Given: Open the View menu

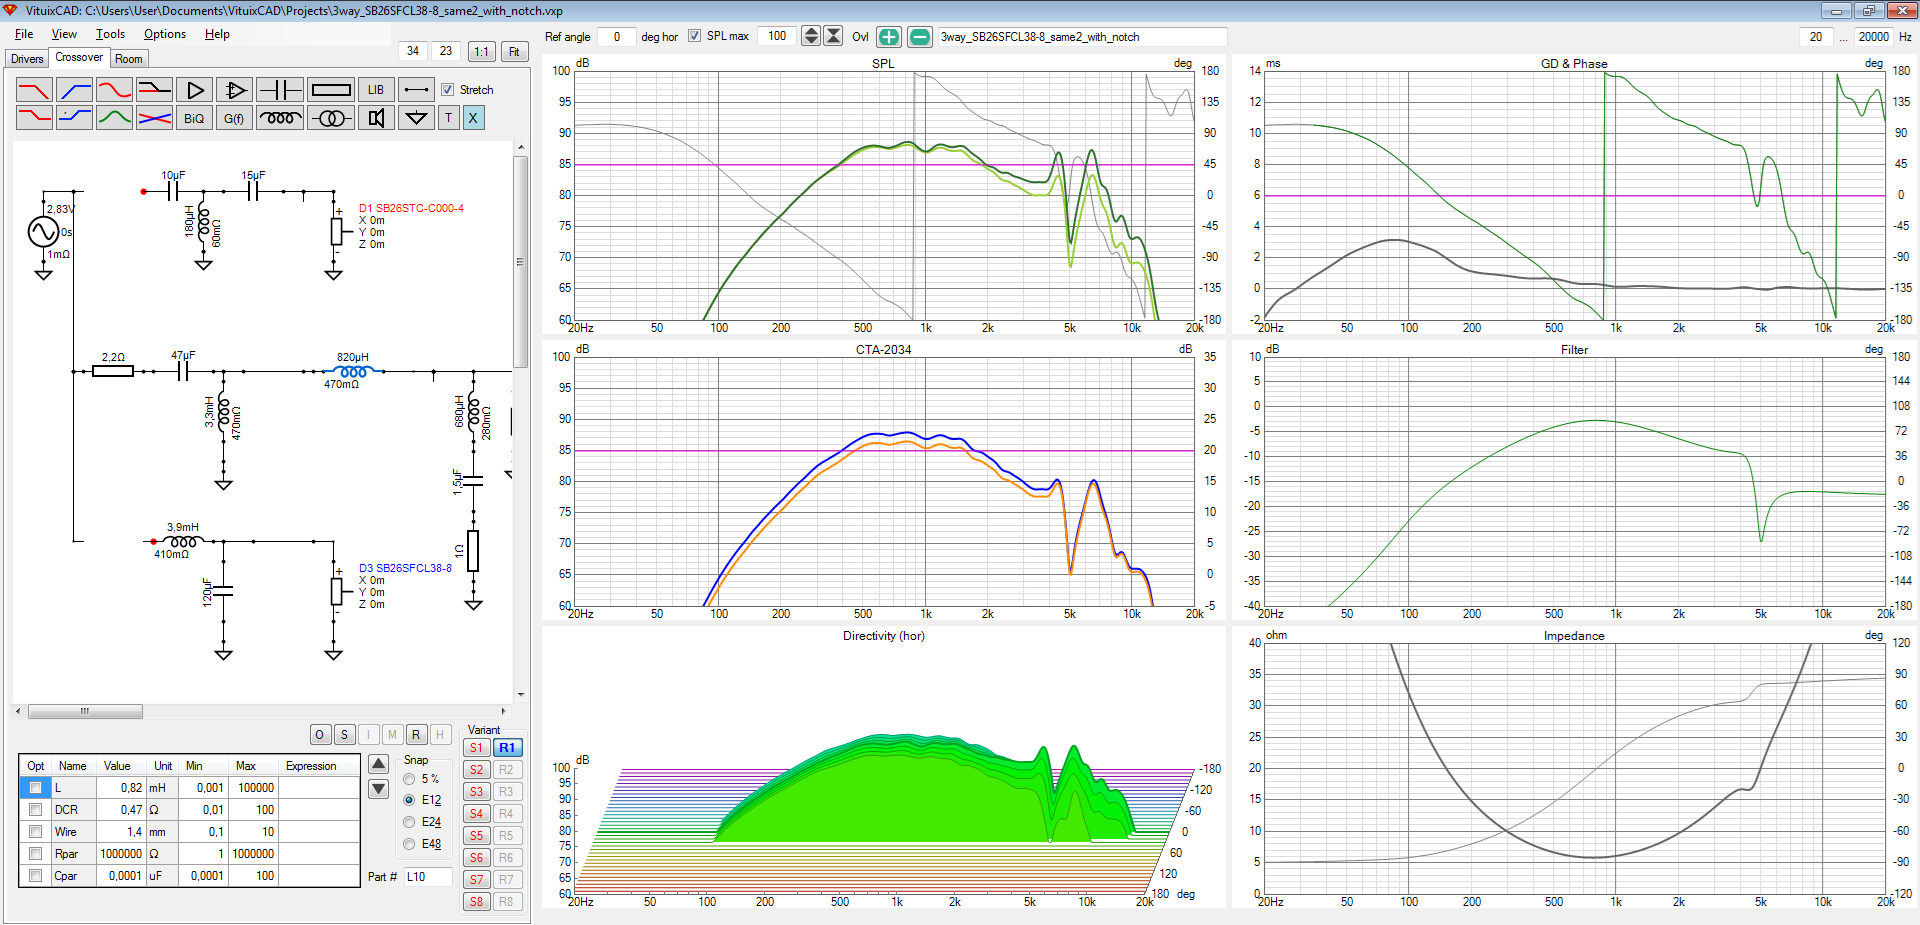Looking at the screenshot, I should coord(64,34).
